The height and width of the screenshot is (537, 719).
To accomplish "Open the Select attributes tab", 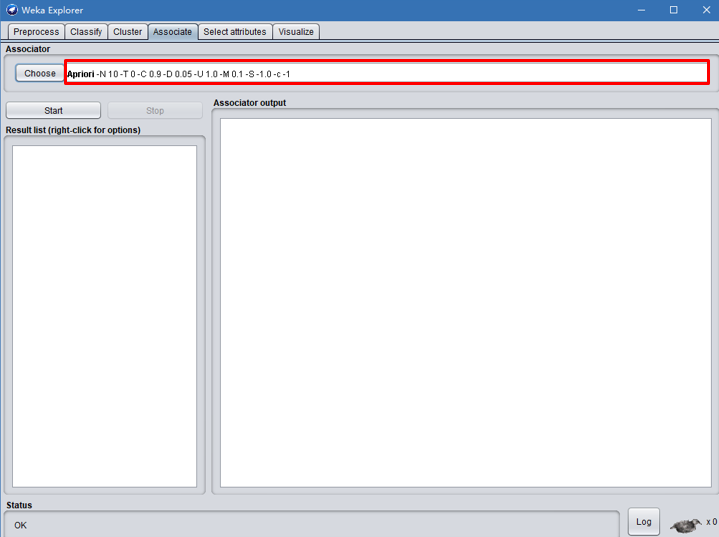I will tap(235, 32).
